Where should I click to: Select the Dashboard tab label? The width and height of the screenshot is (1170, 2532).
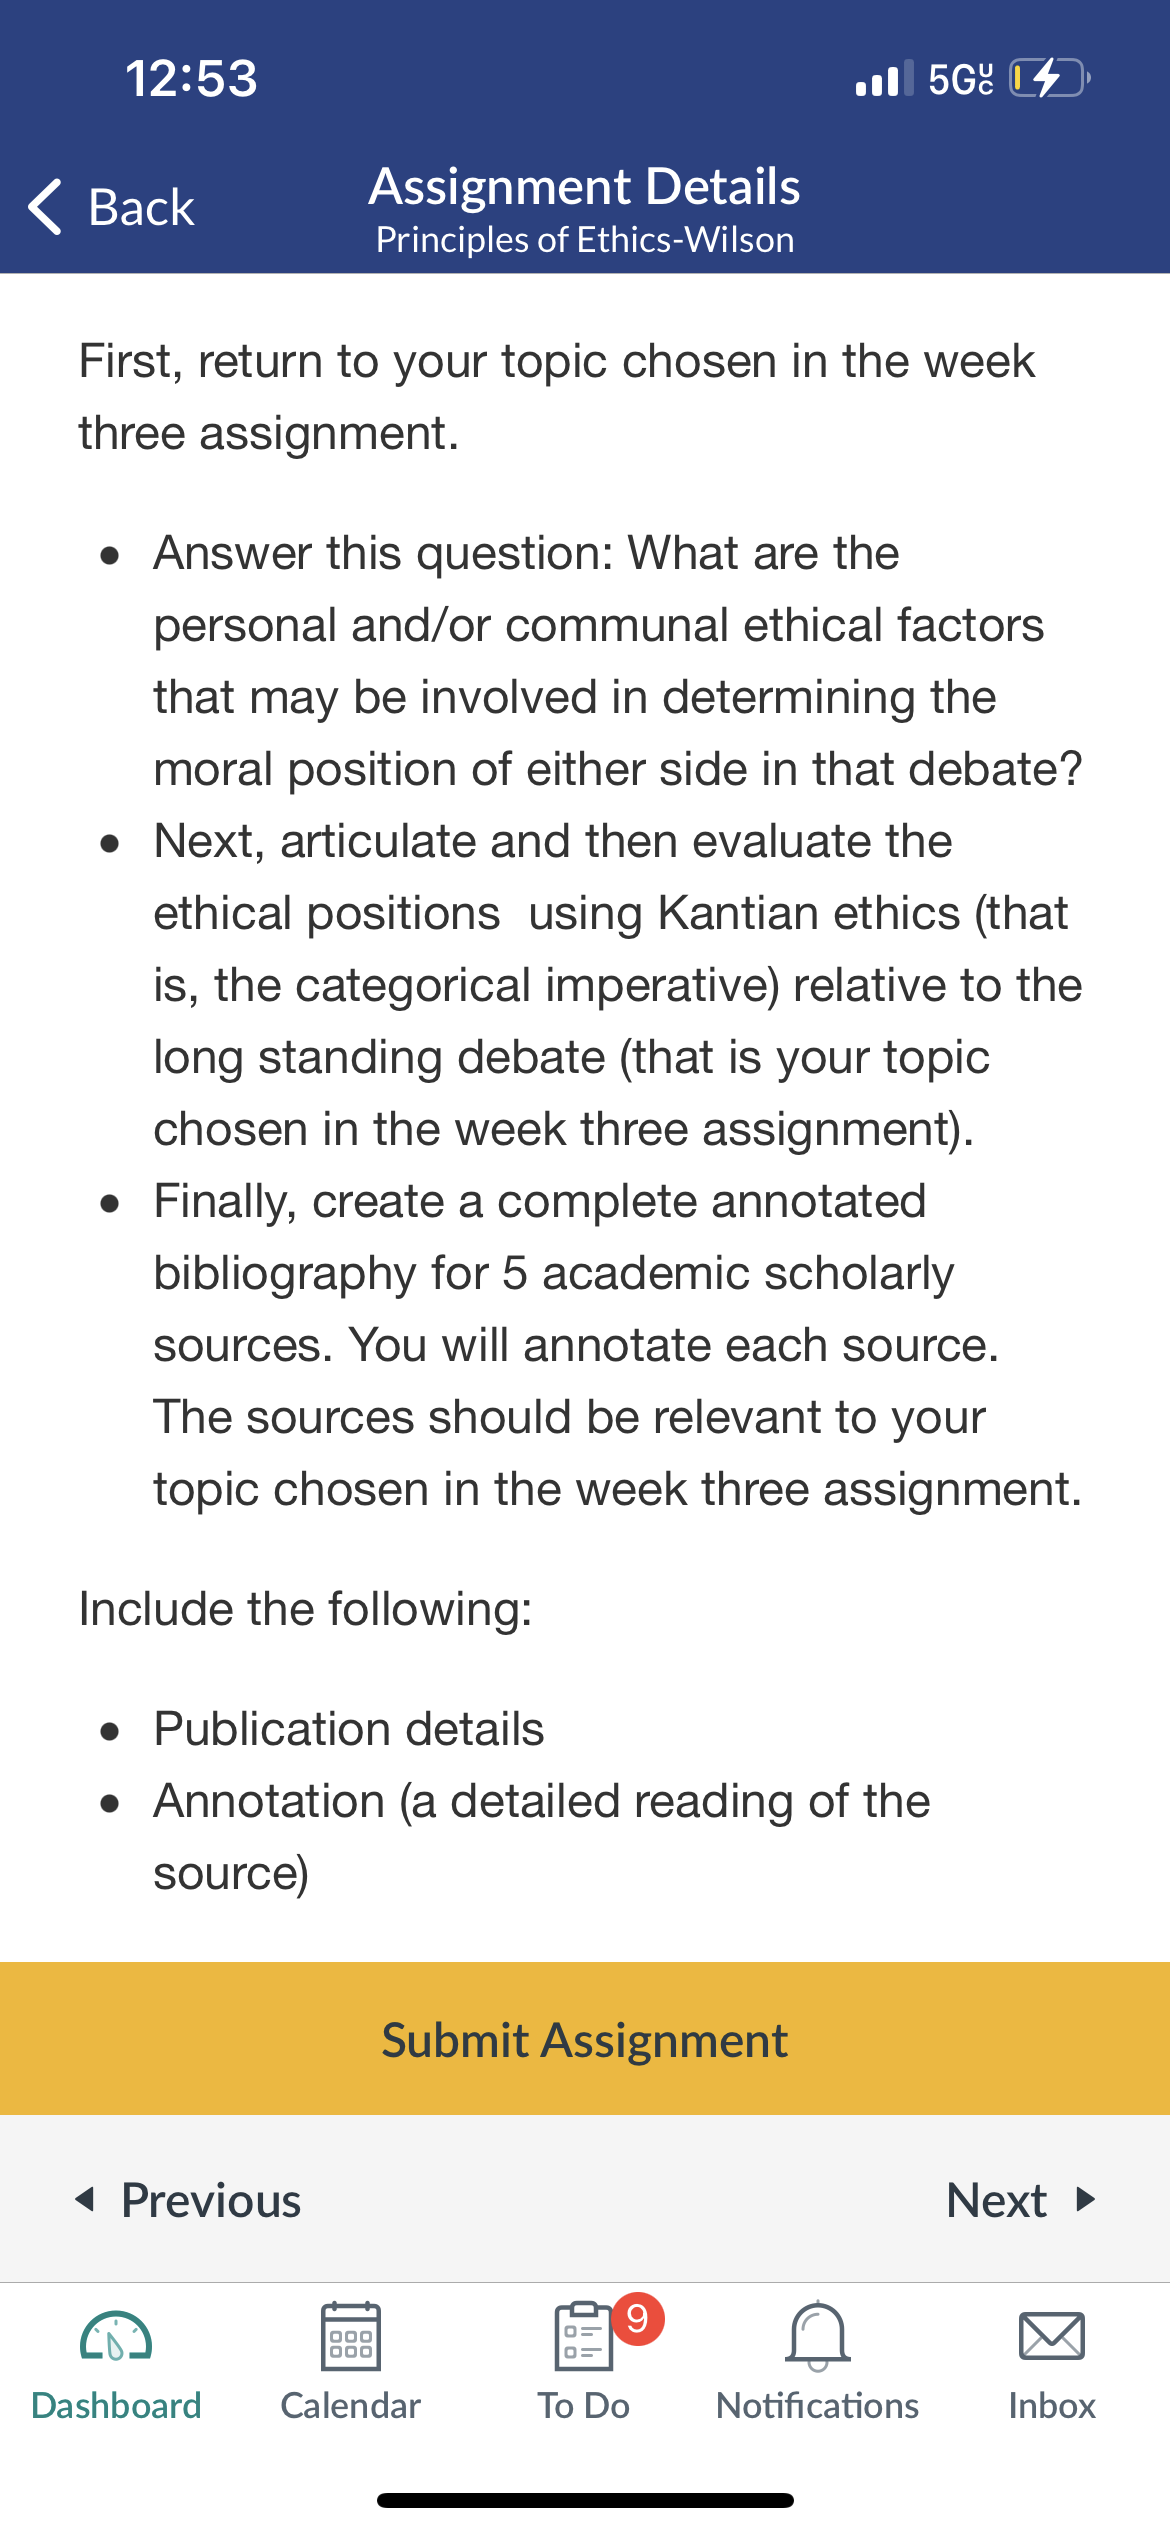(116, 2405)
